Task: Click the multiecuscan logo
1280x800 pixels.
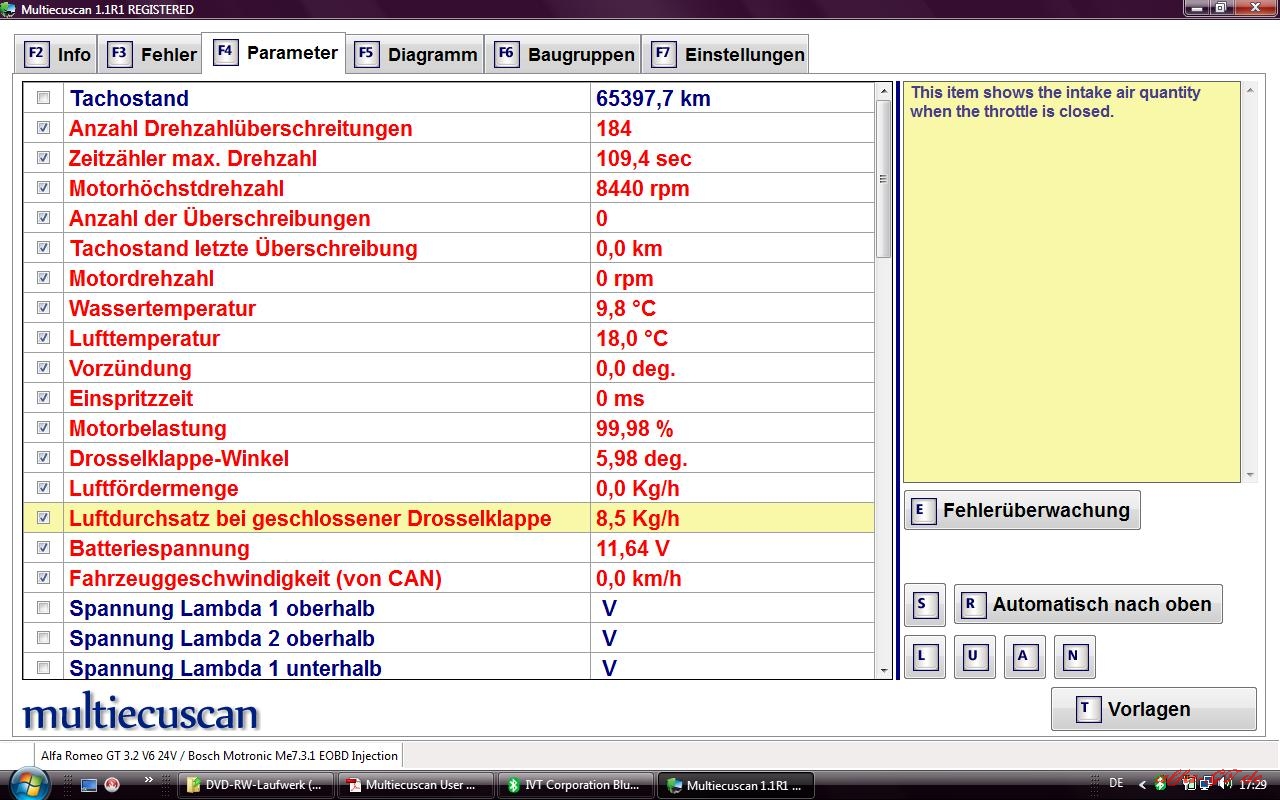Action: [x=140, y=712]
